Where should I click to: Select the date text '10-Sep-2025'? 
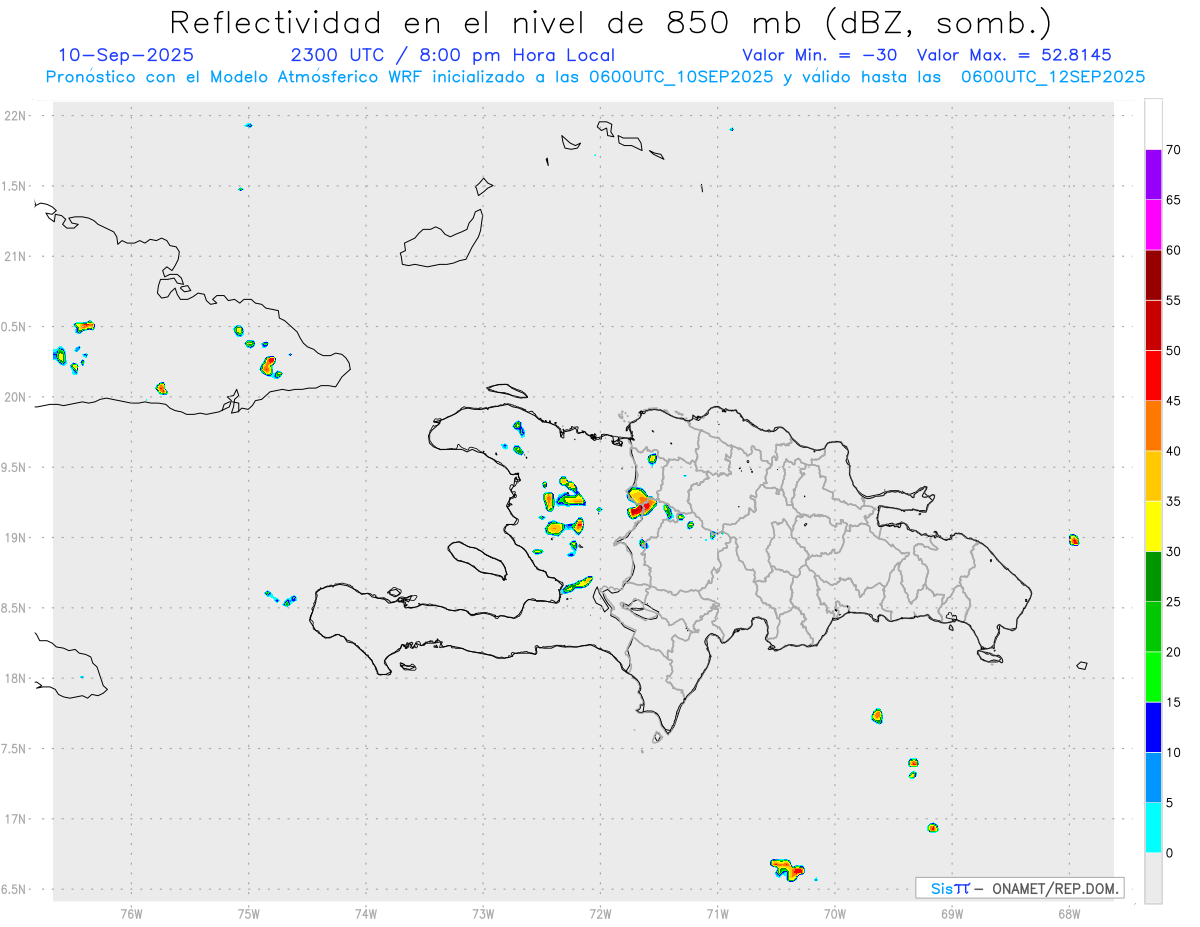126,55
